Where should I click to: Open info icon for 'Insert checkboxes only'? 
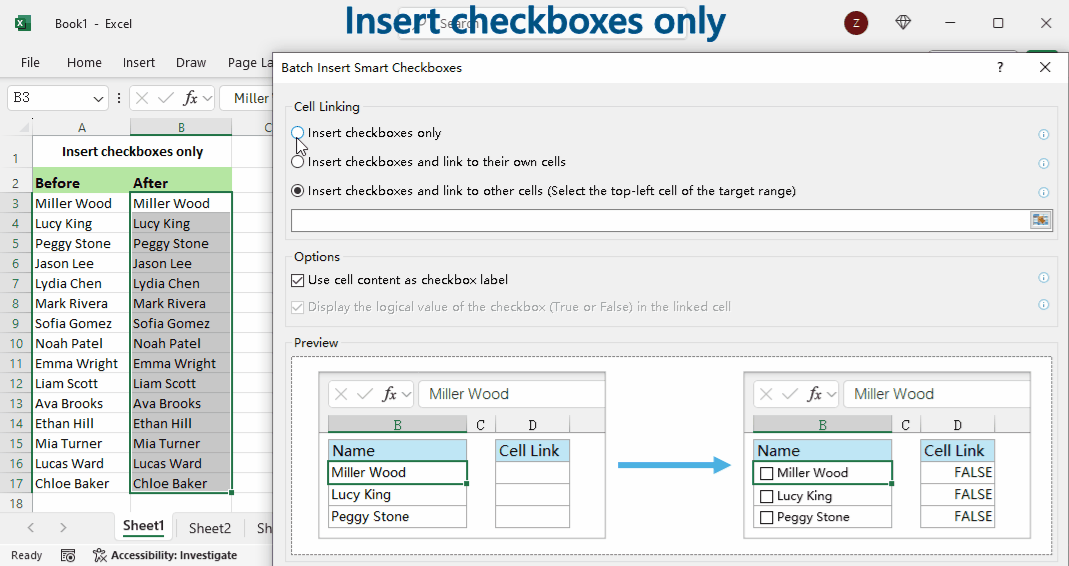[1043, 134]
